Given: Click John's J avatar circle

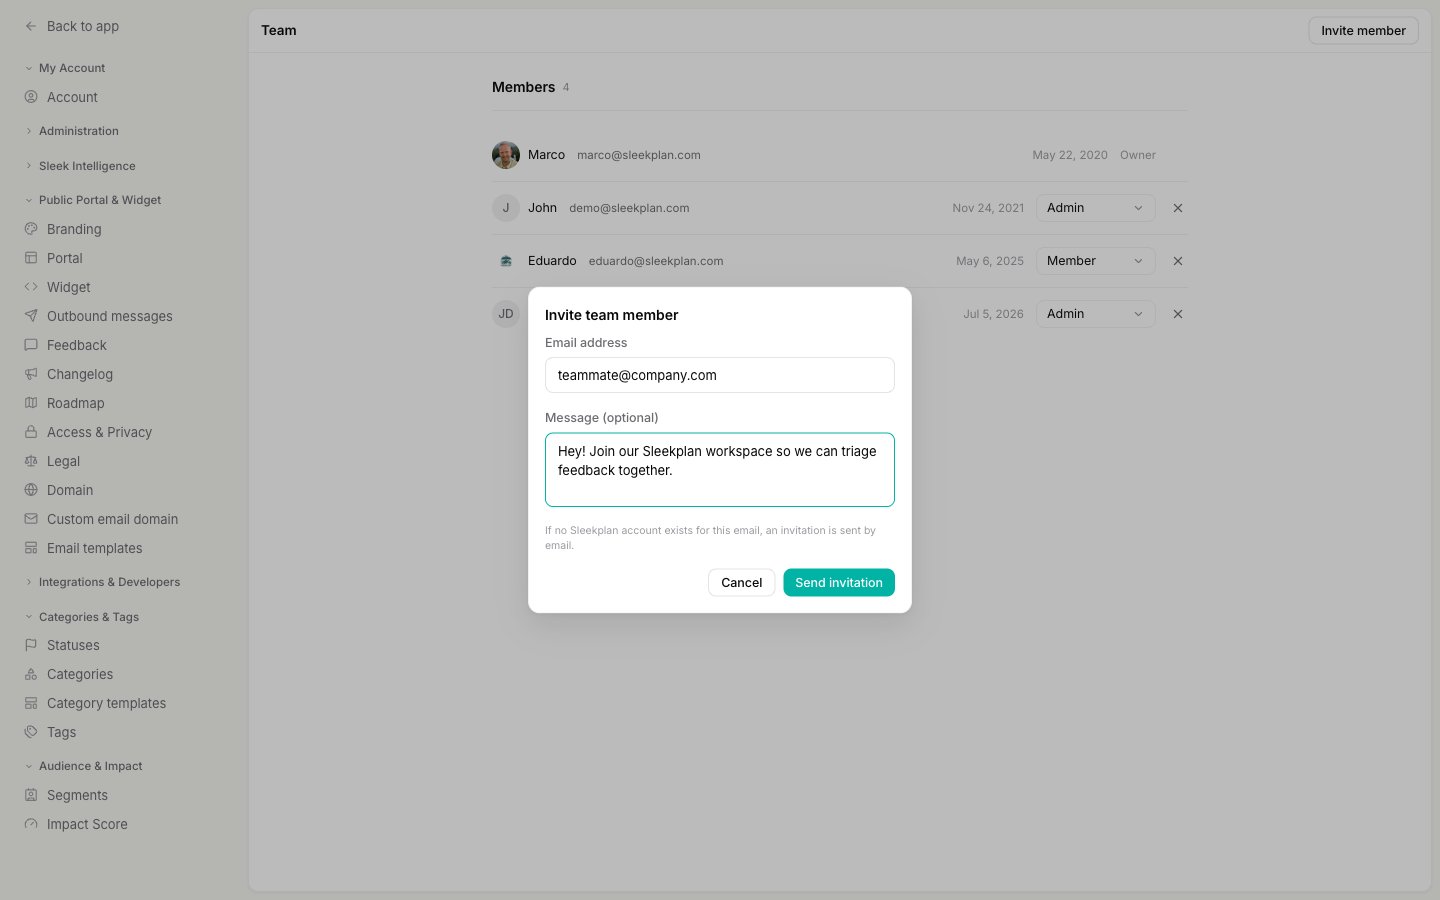Looking at the screenshot, I should pyautogui.click(x=506, y=208).
